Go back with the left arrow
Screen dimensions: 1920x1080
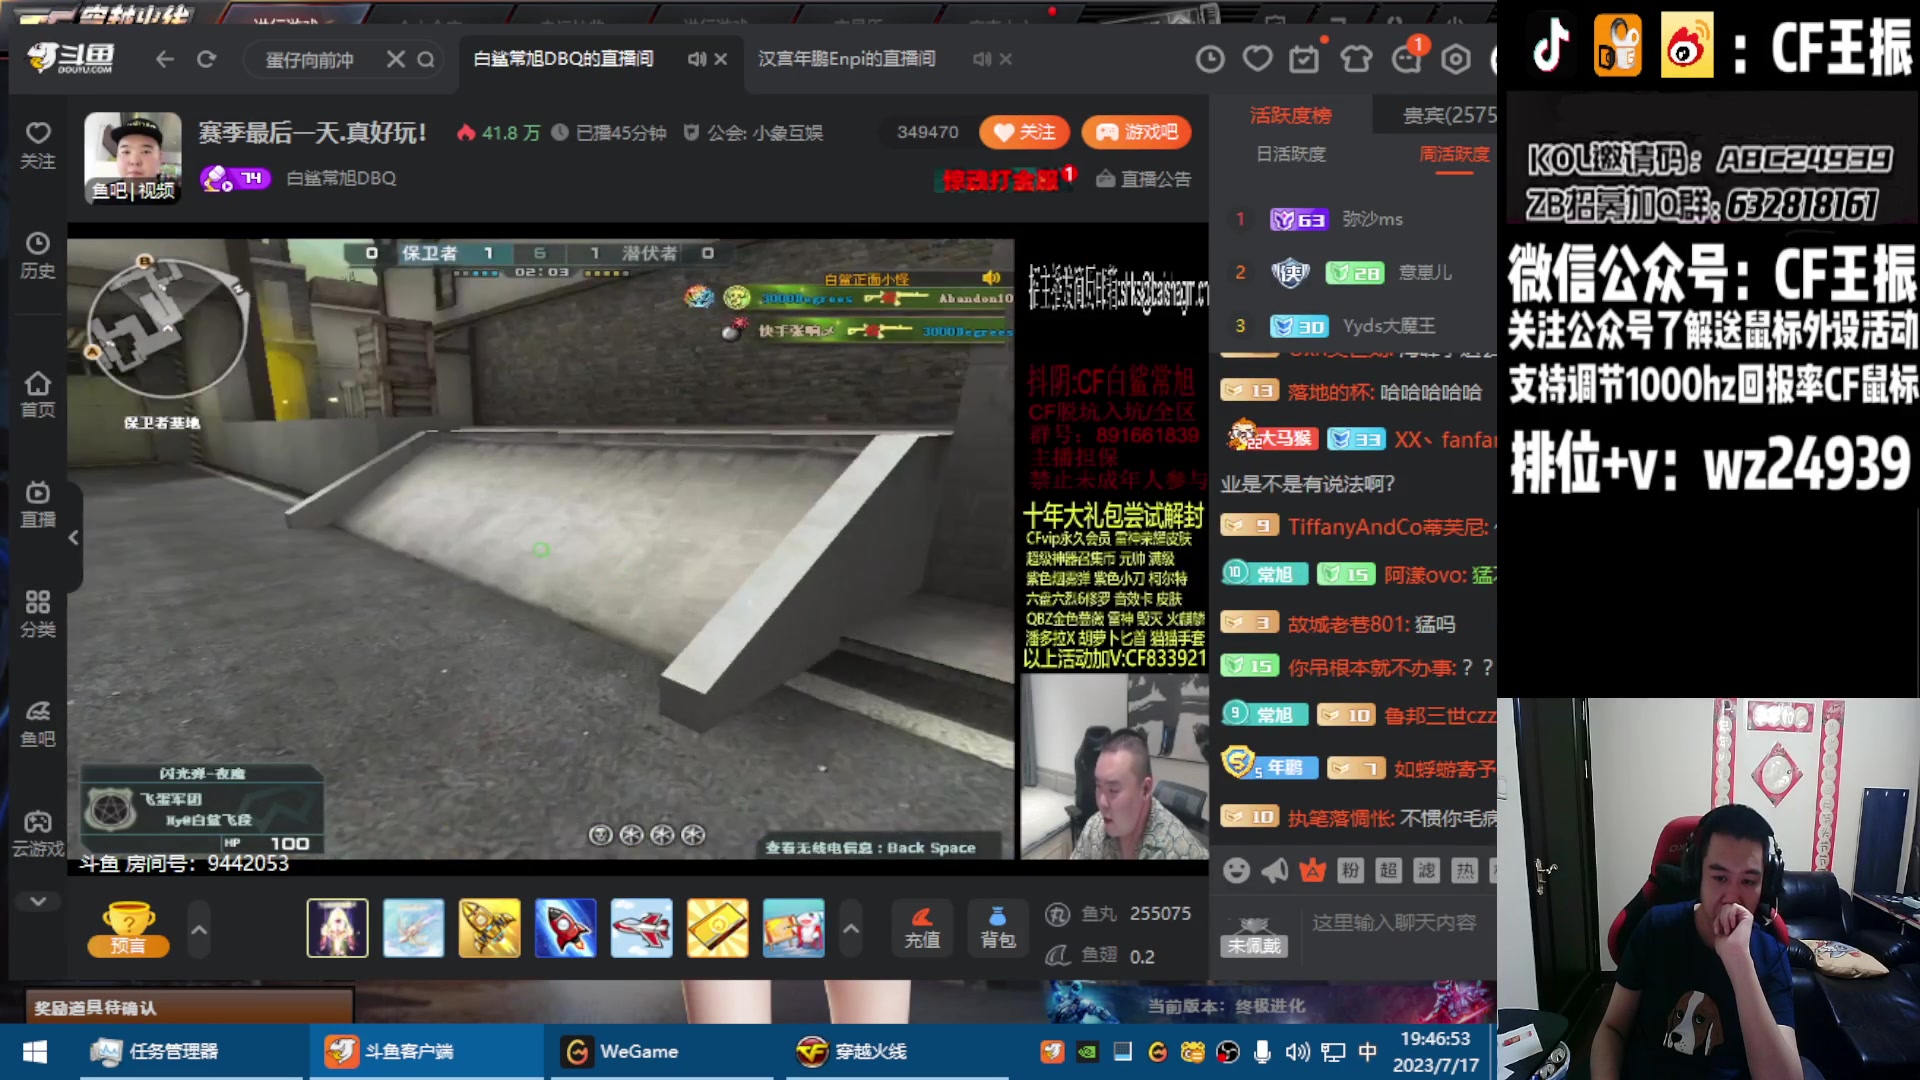pos(164,59)
